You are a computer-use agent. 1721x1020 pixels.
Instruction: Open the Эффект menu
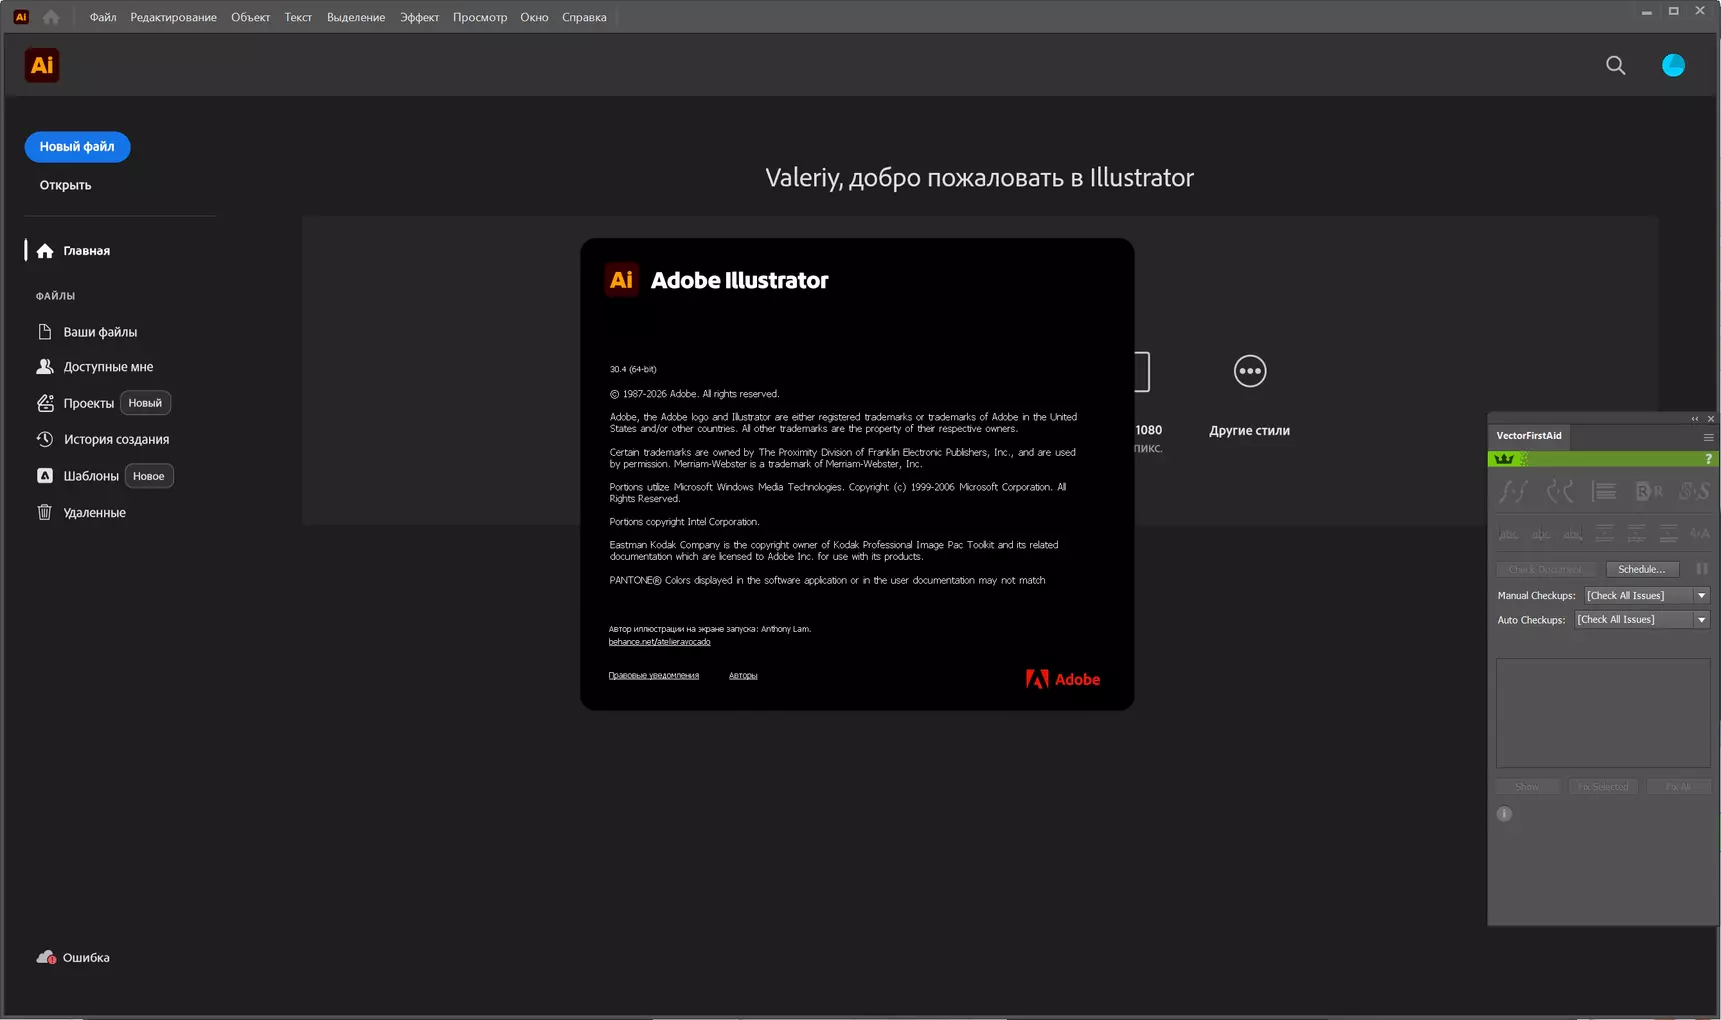[x=419, y=17]
